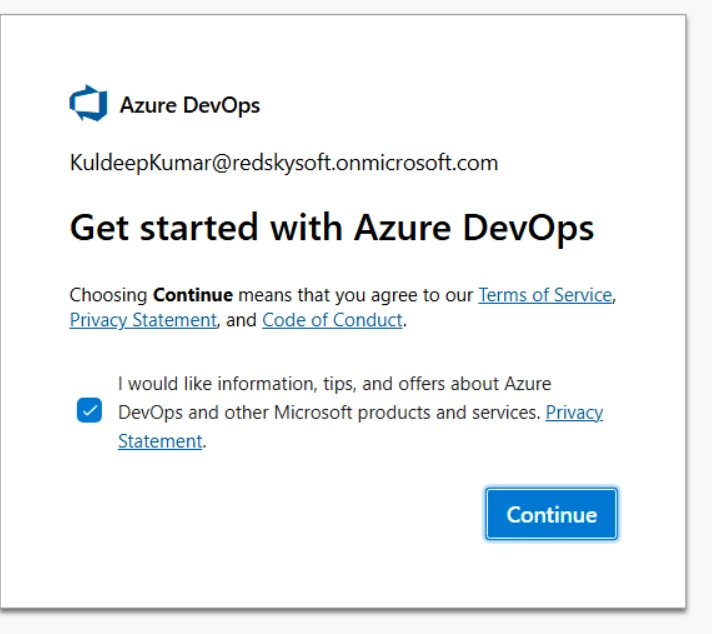Click the word Choosing in the agreement sentence
The height and width of the screenshot is (634, 712).
click(109, 295)
